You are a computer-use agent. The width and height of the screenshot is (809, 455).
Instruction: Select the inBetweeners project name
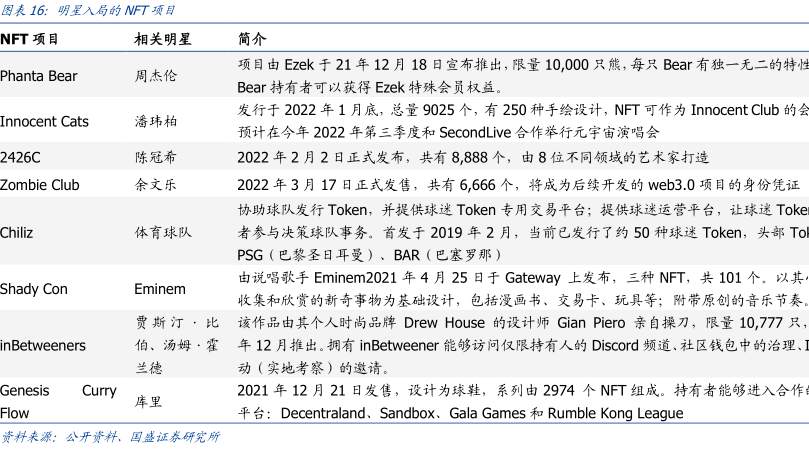point(43,345)
